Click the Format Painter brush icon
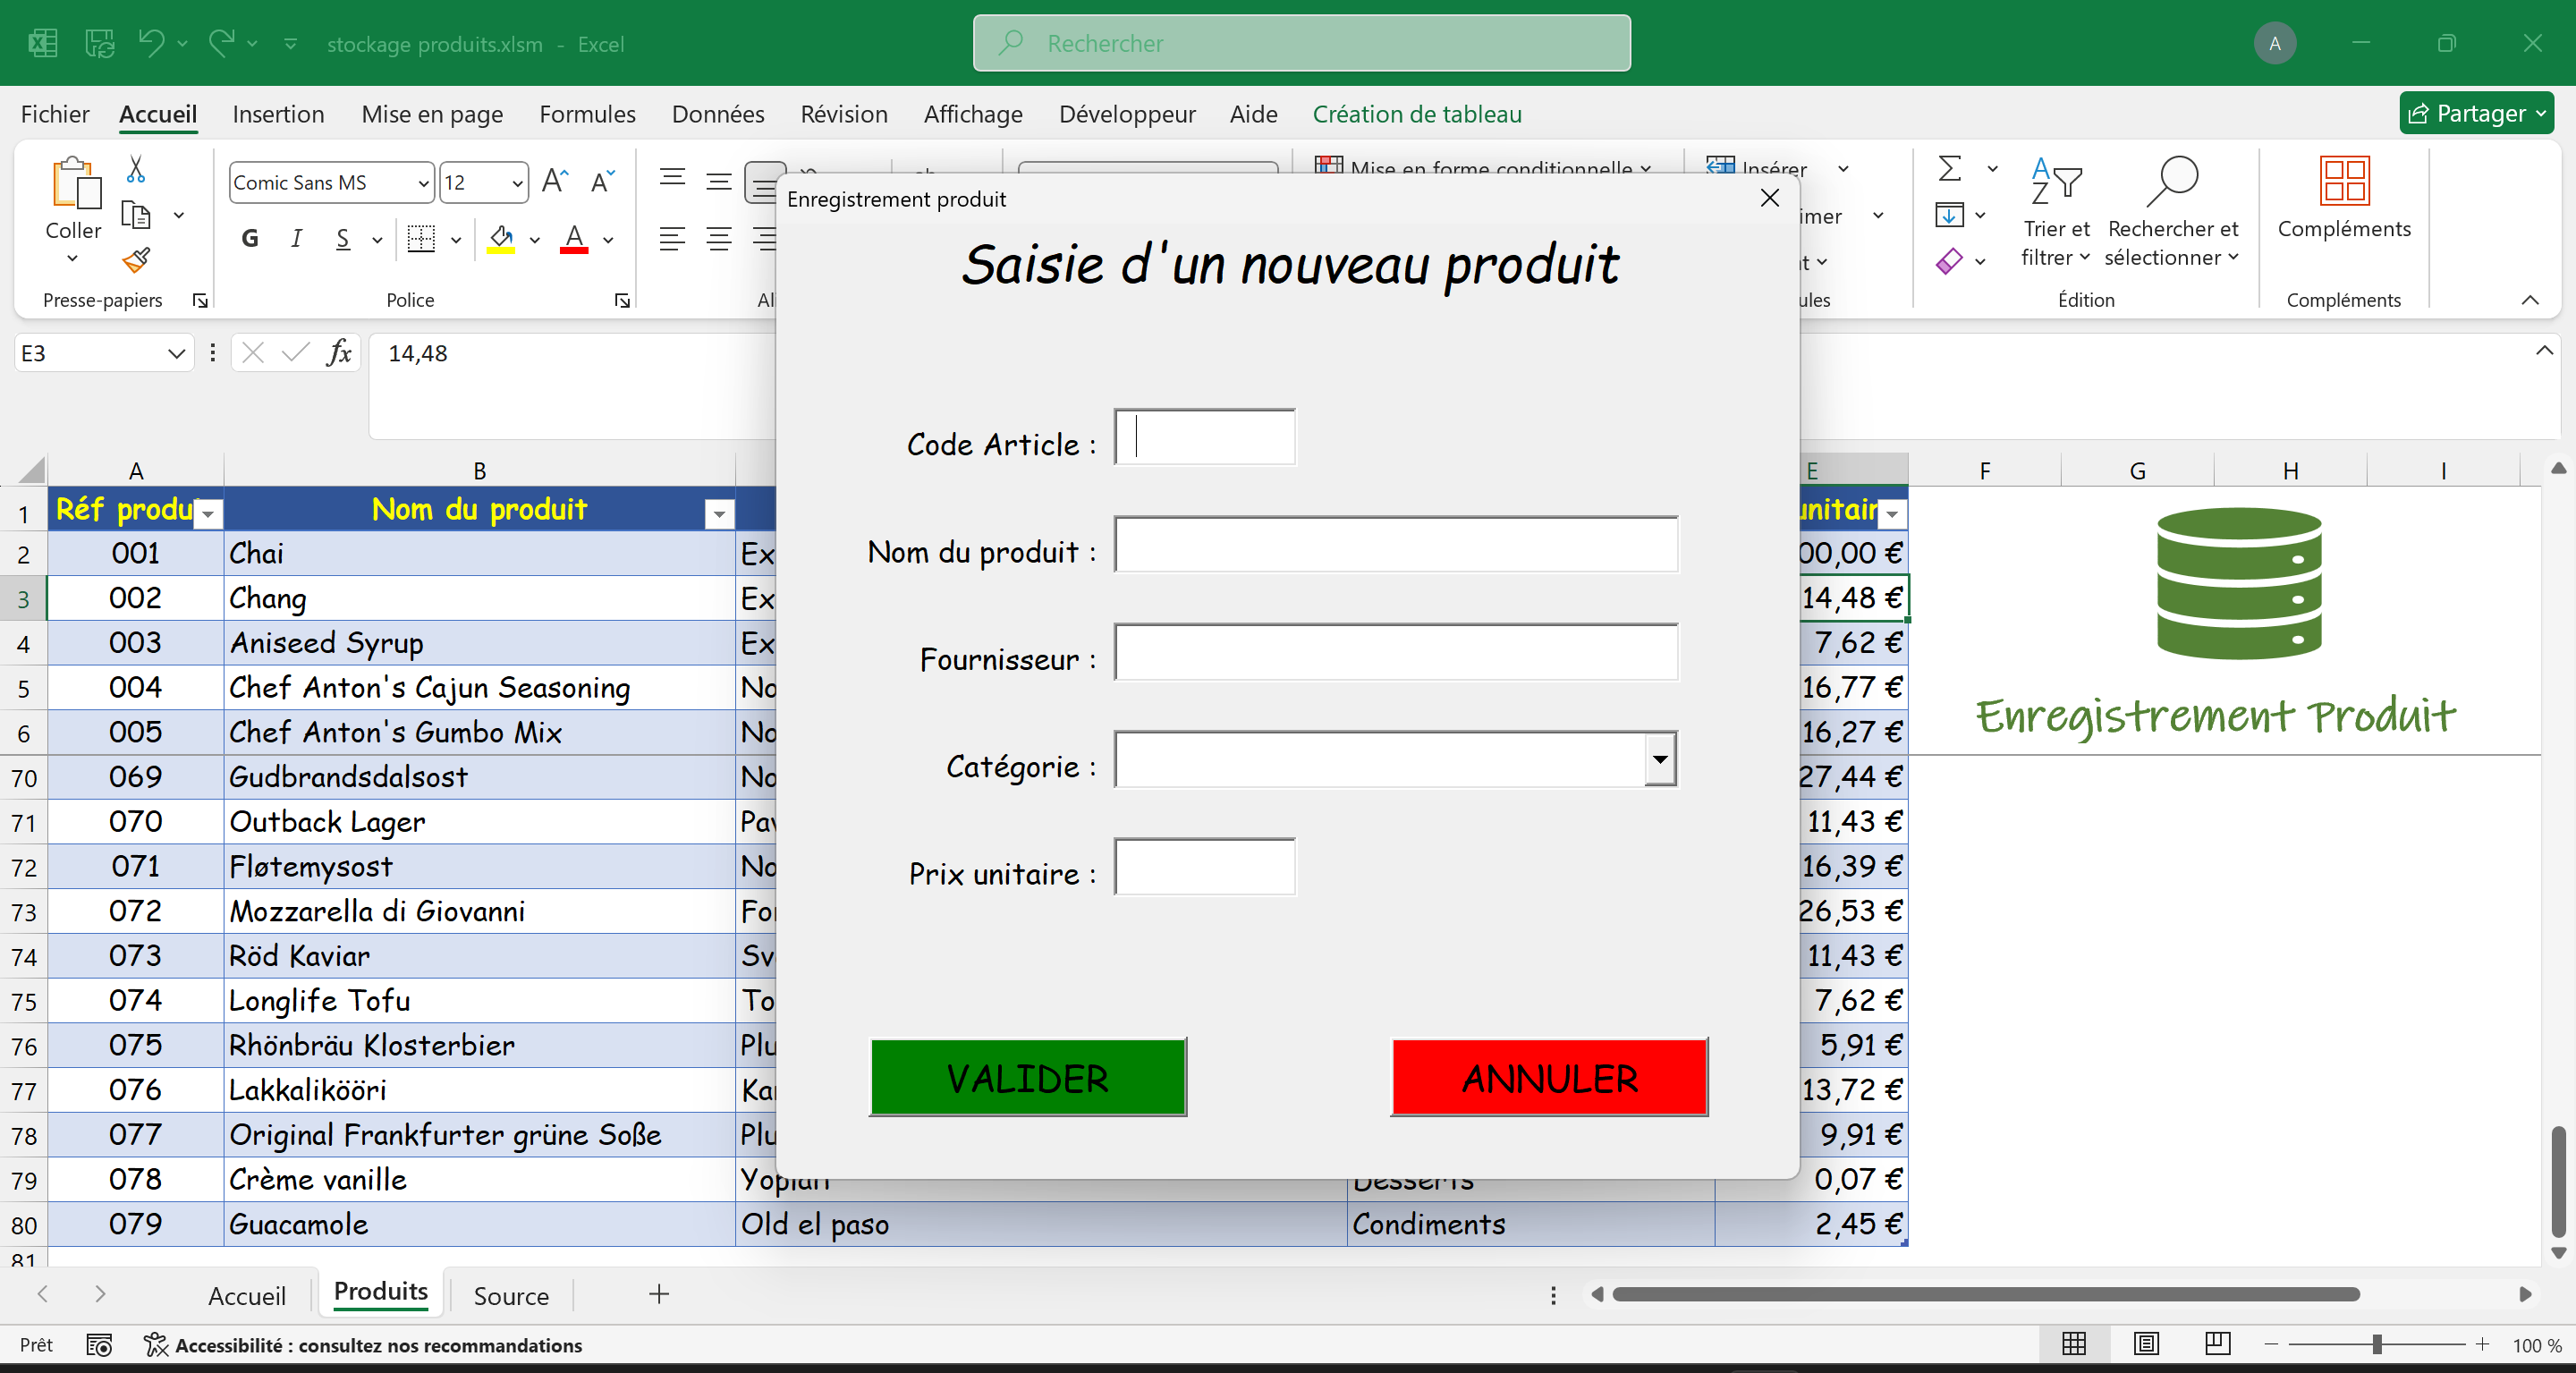This screenshot has width=2576, height=1373. pos(136,261)
